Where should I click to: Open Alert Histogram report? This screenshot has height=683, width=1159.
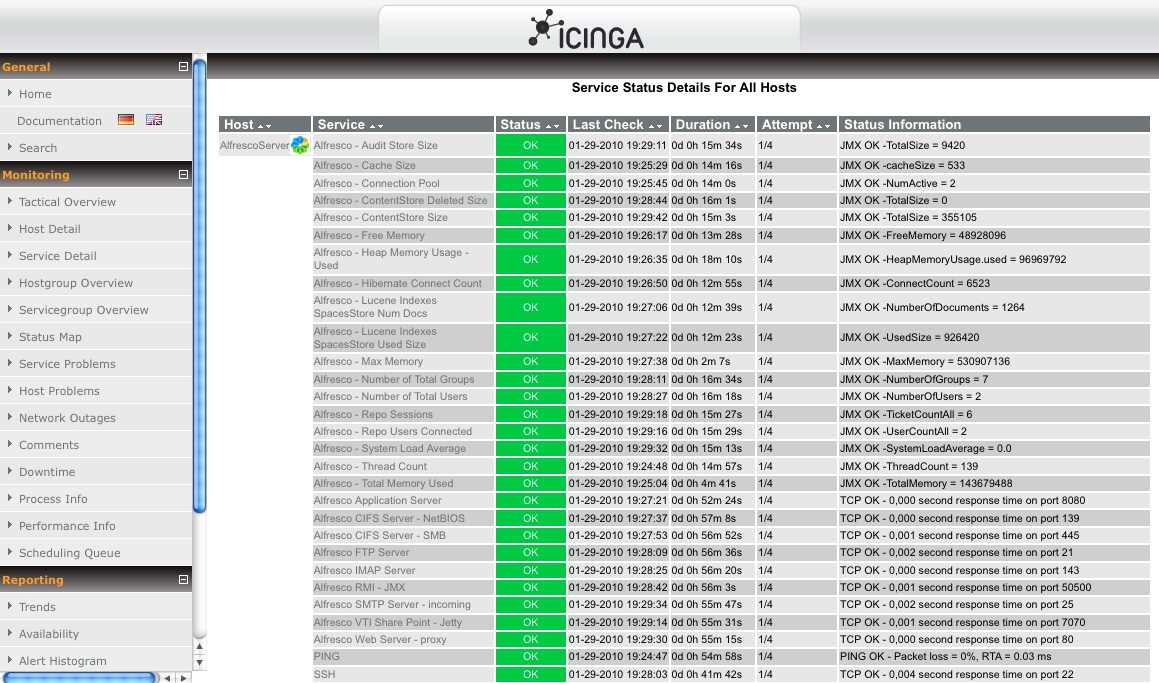[63, 661]
